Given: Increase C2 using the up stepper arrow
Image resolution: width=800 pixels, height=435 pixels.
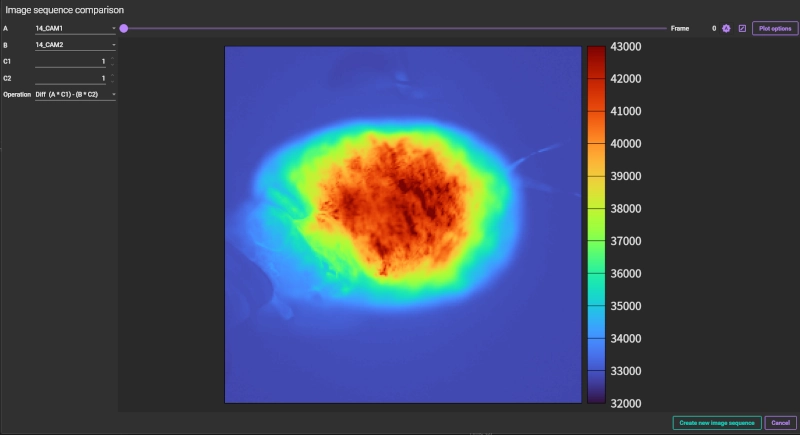Looking at the screenshot, I should coord(112,74).
